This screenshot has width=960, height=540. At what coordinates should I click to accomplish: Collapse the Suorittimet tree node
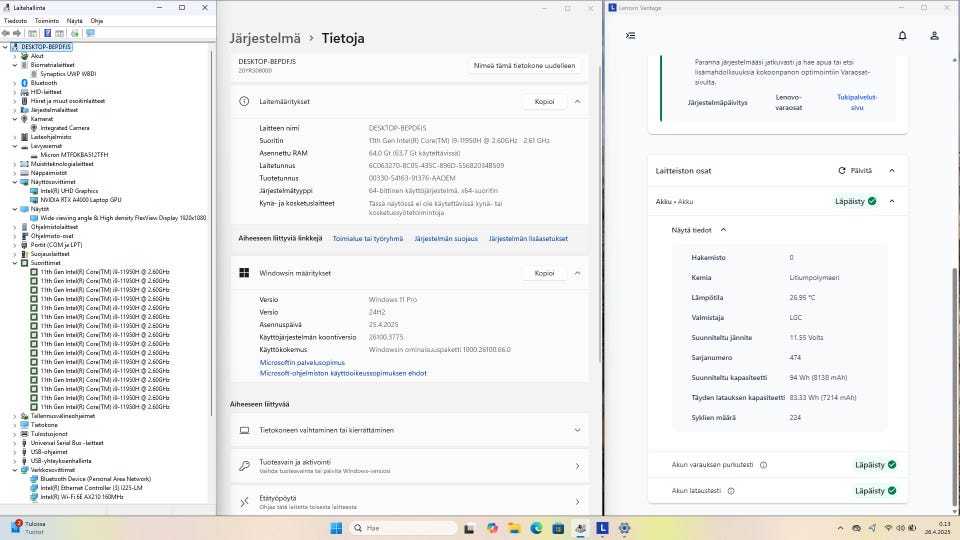[15, 263]
